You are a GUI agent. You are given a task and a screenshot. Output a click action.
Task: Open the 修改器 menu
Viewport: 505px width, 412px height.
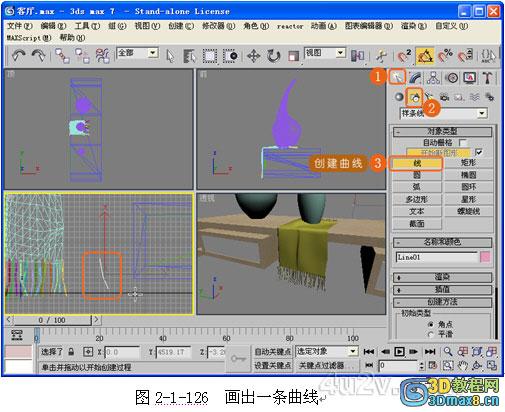pos(219,26)
